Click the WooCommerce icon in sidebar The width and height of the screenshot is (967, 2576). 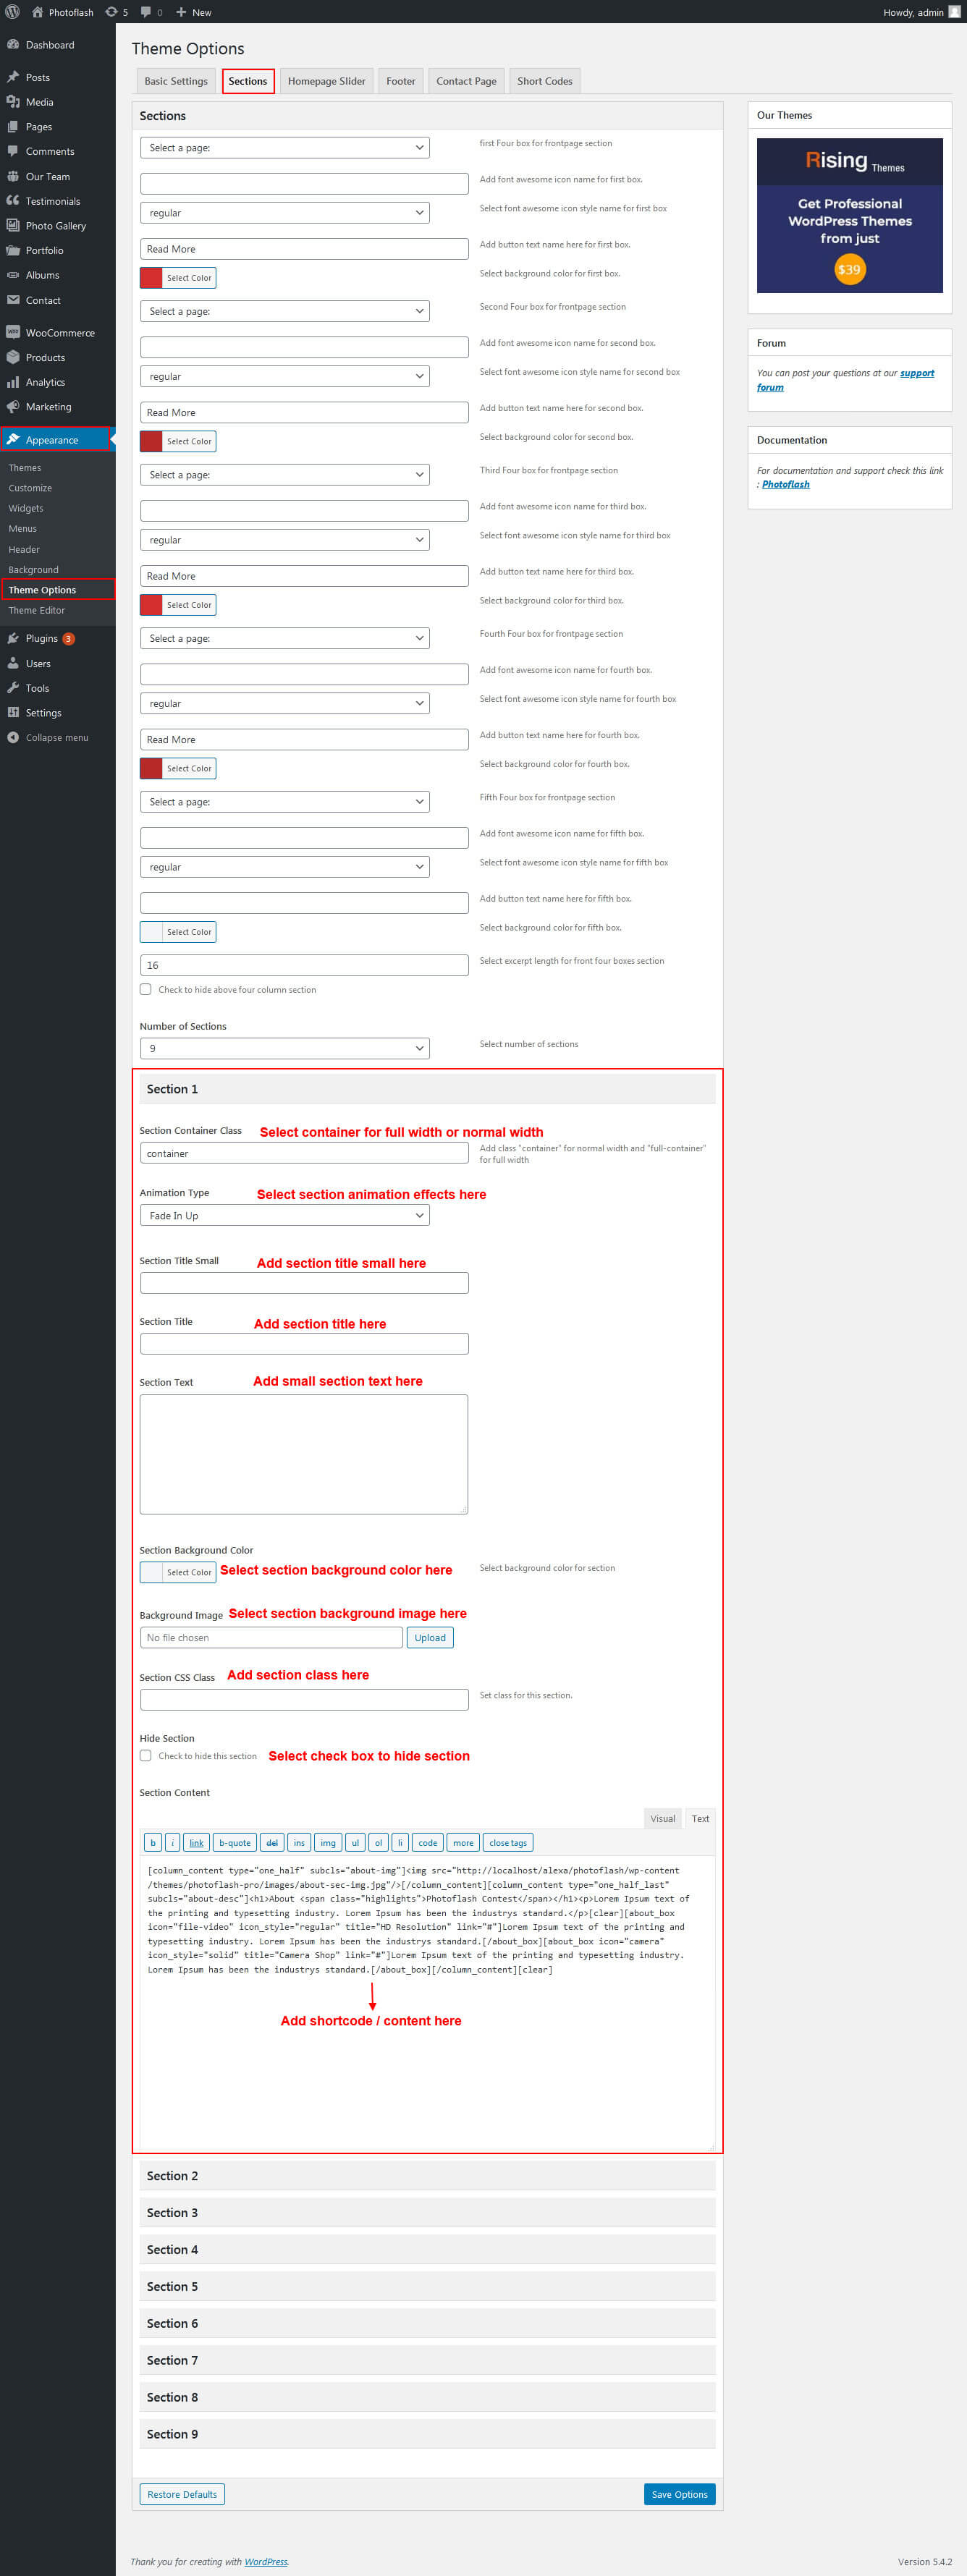pyautogui.click(x=13, y=332)
